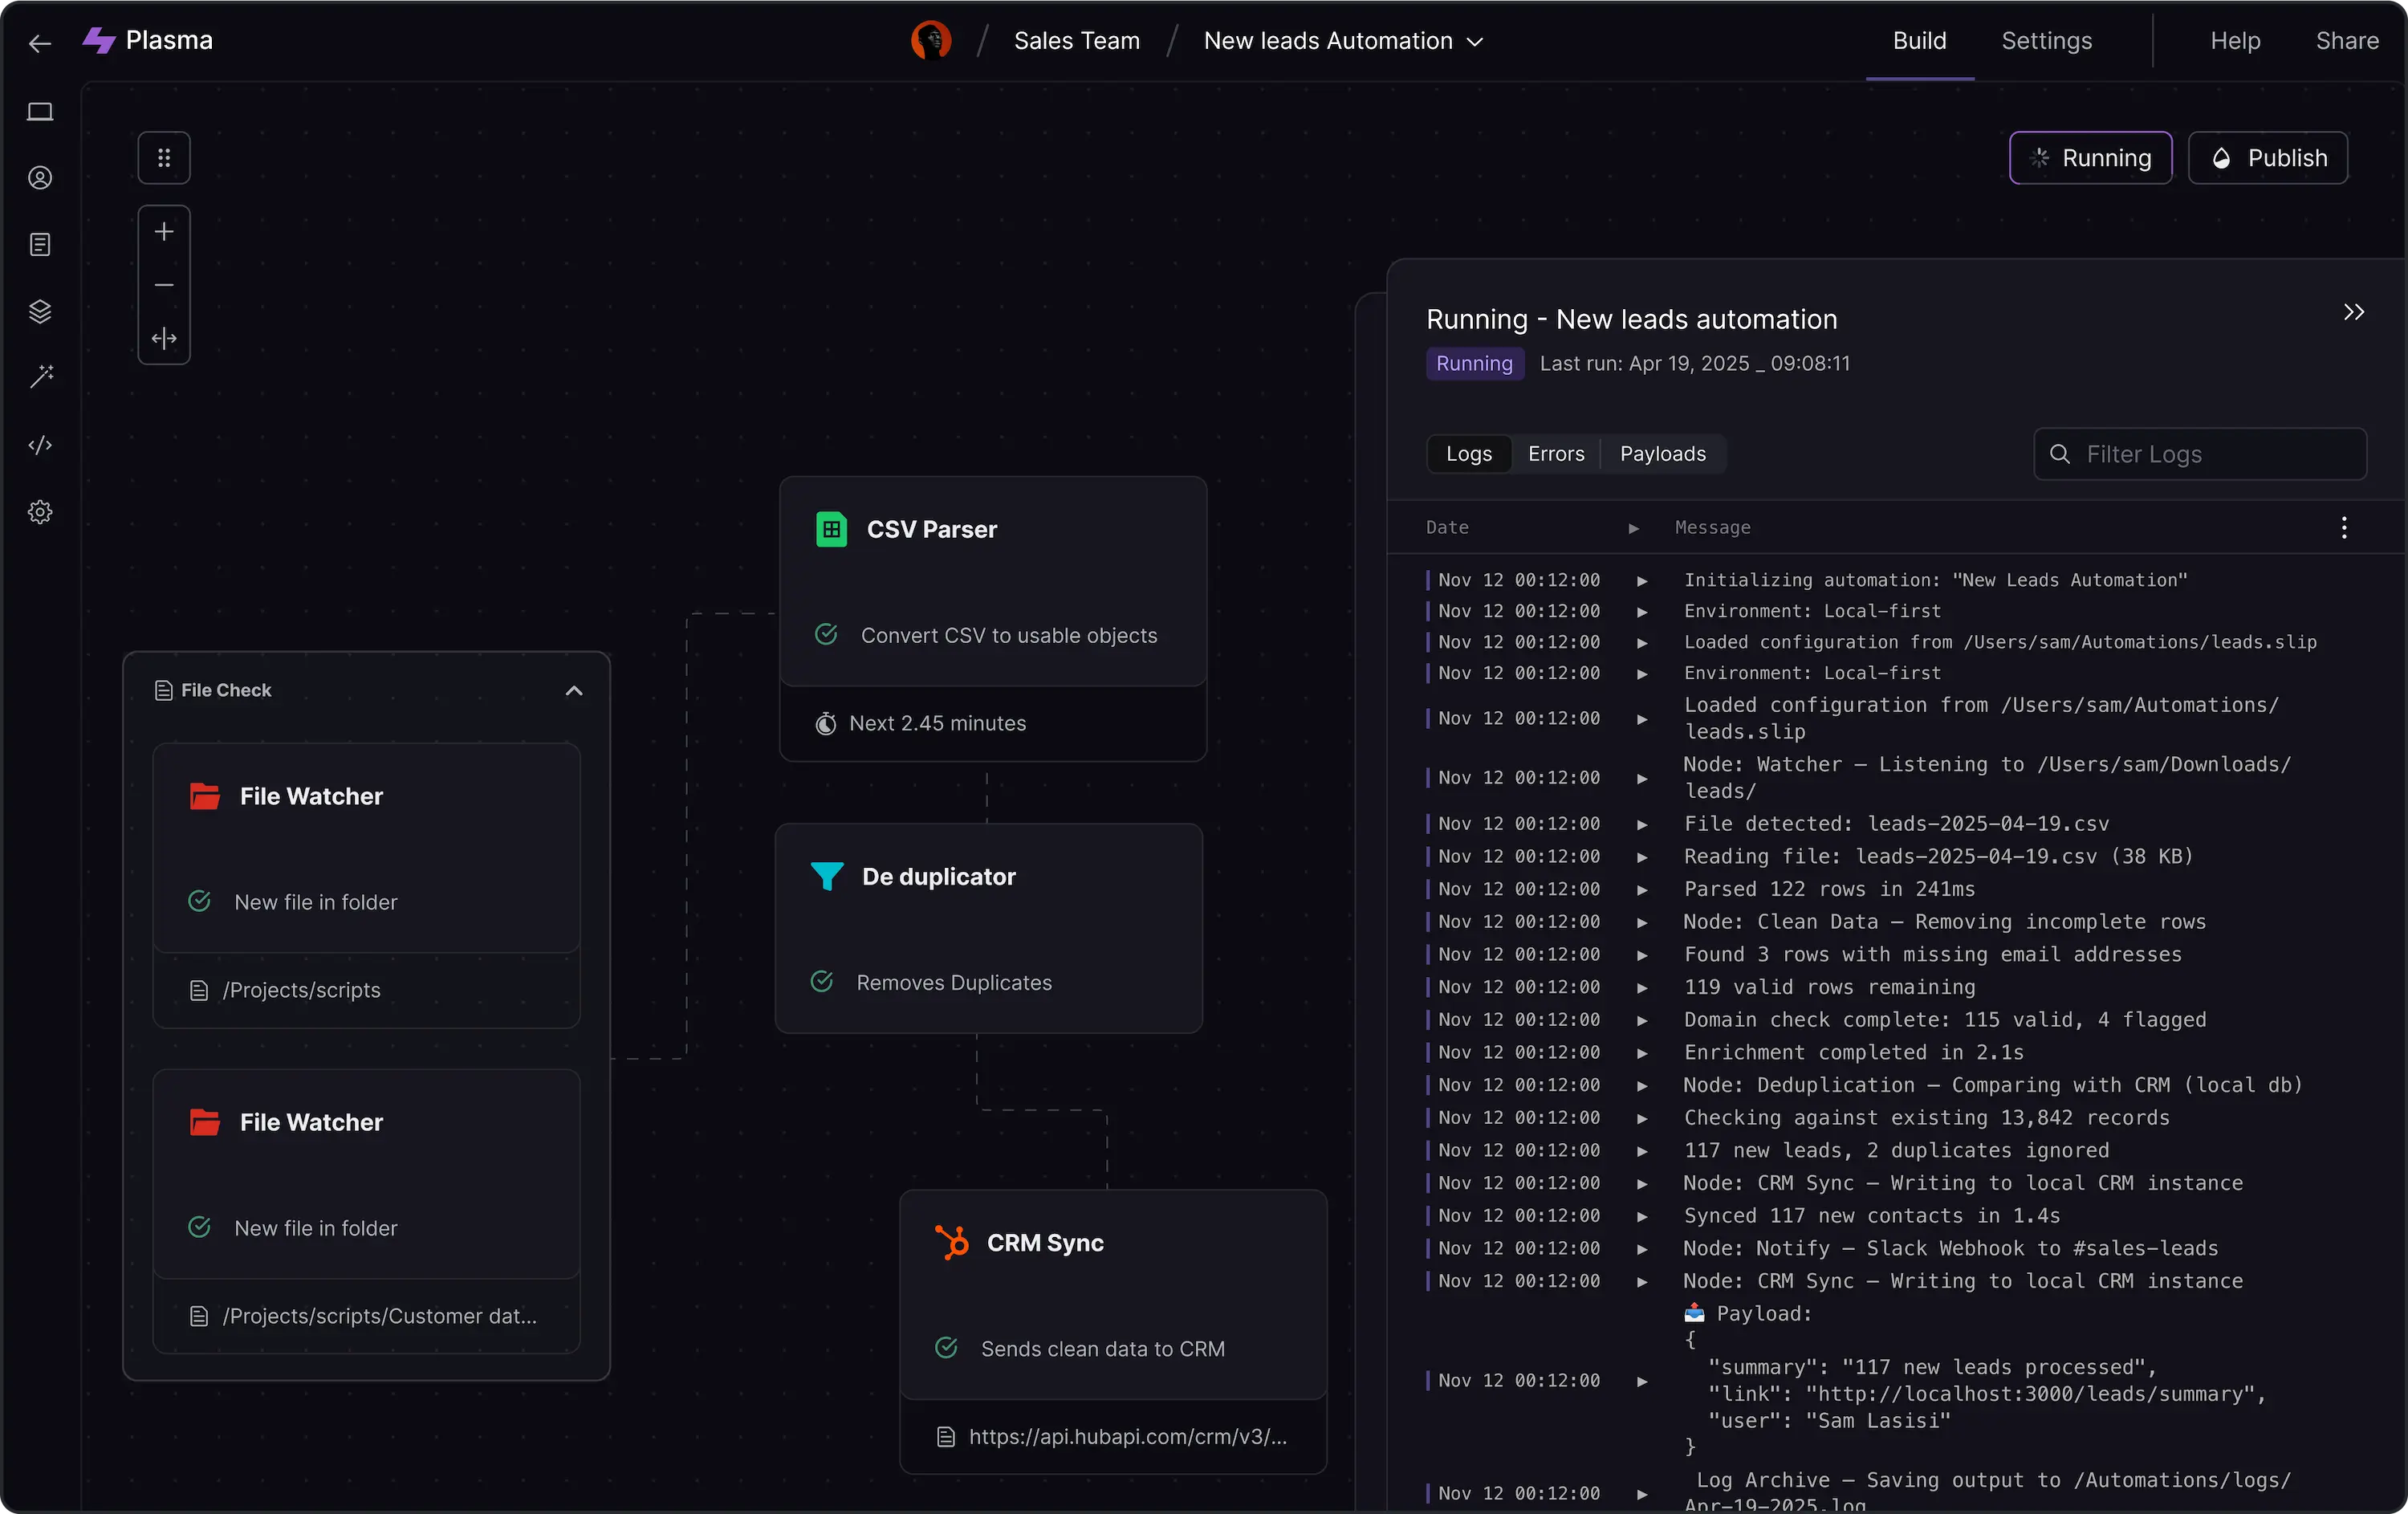Open the code editor from the sidebar
2408x1514 pixels.
point(40,445)
